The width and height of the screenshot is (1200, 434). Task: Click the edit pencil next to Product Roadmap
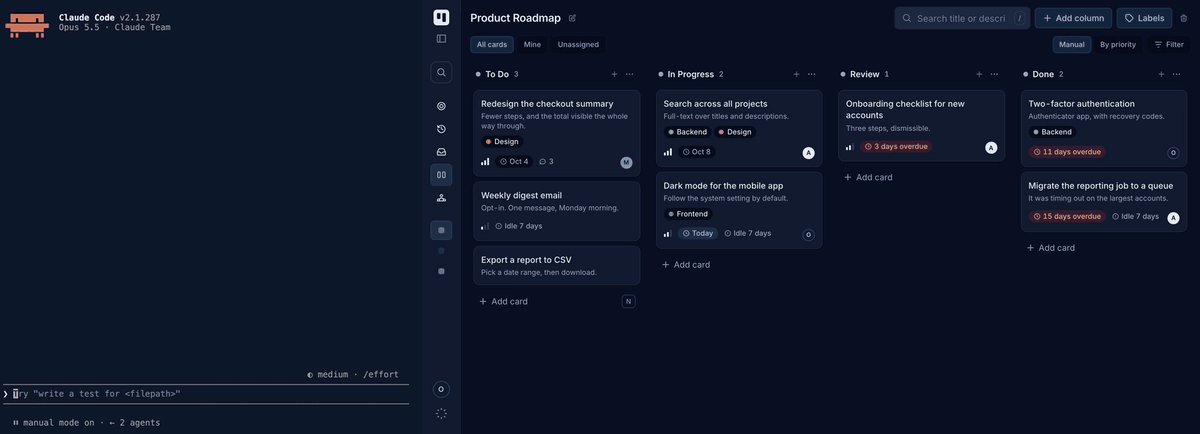pos(572,18)
